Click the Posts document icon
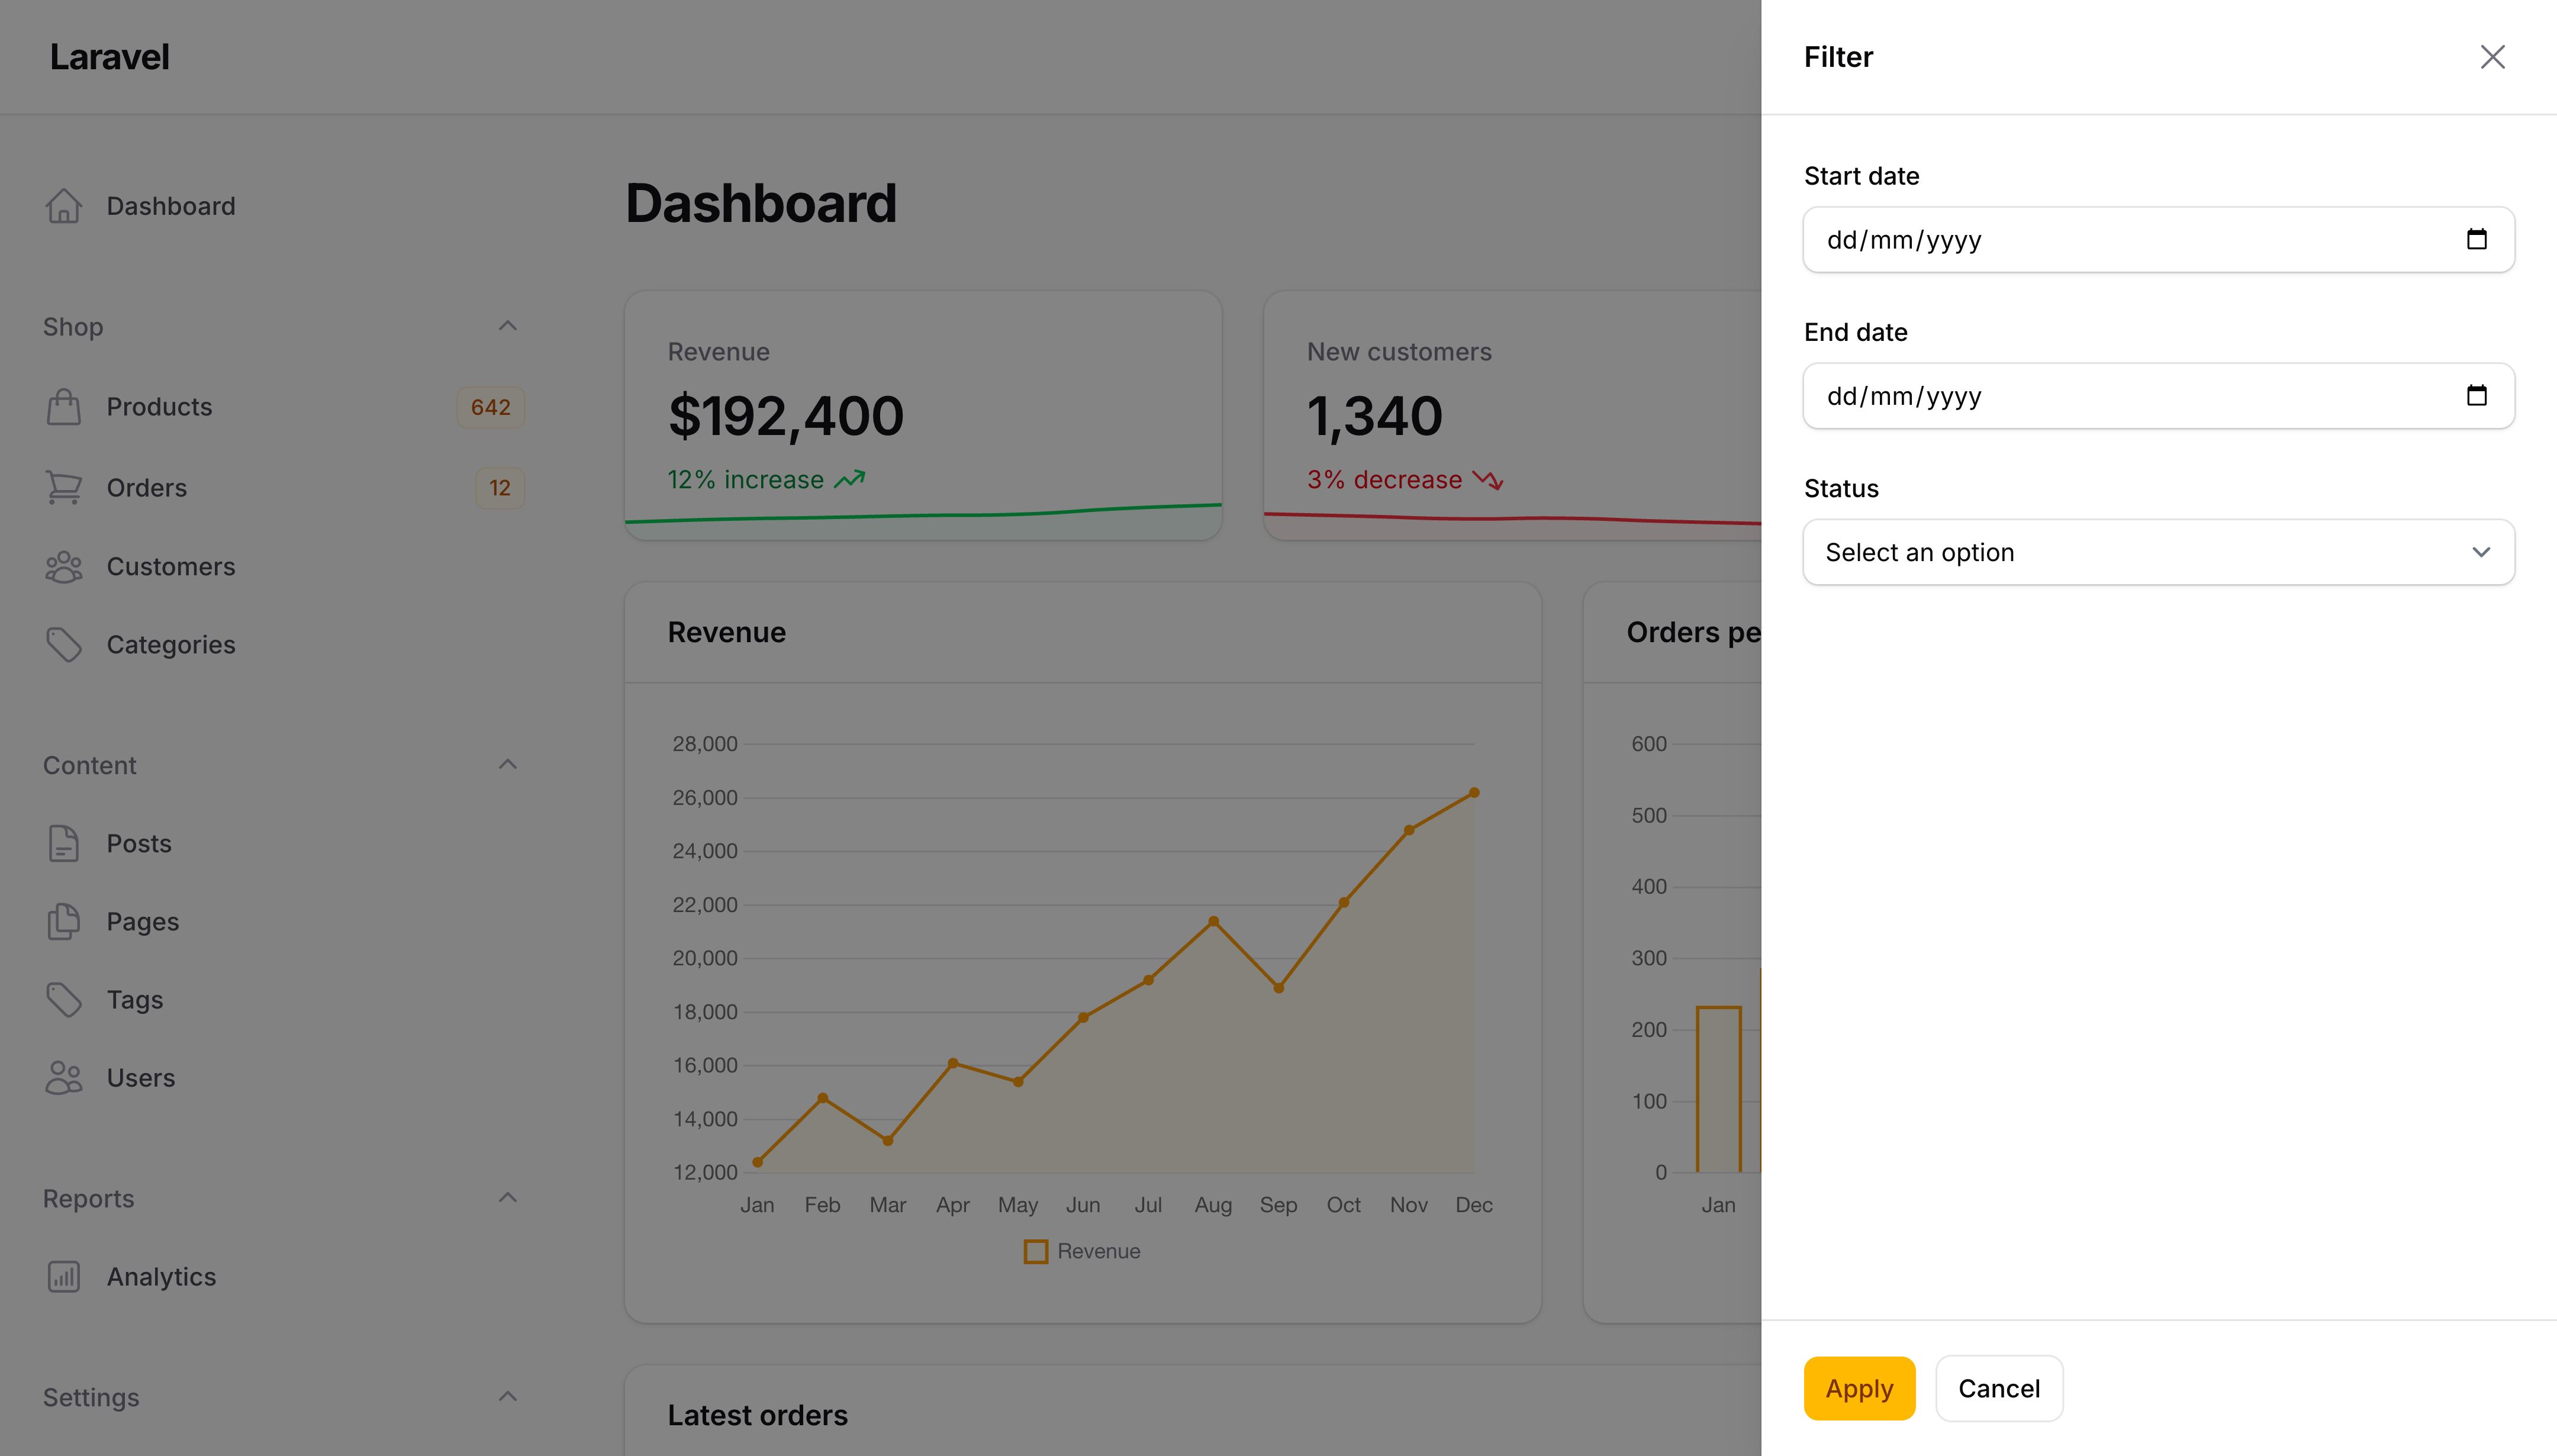Viewport: 2557px width, 1456px height. click(64, 844)
